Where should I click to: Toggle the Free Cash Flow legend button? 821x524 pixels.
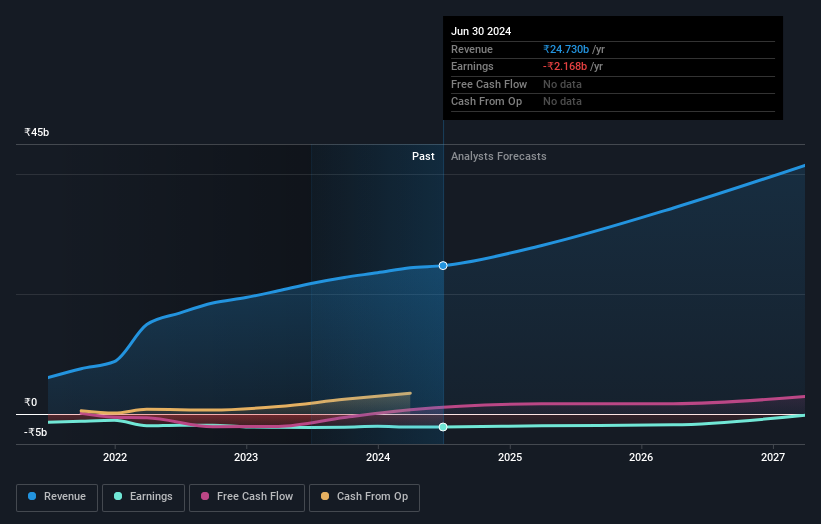[247, 497]
